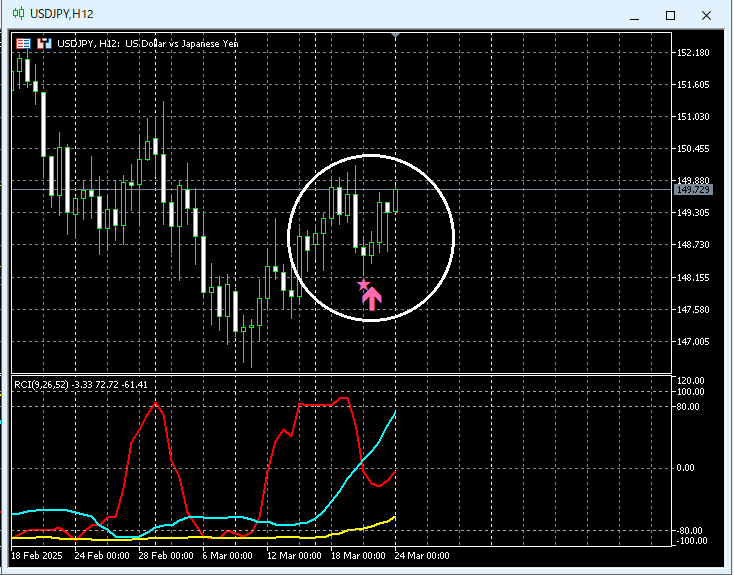Click the 148.730 price scale label
This screenshot has width=734, height=575.
pos(693,244)
